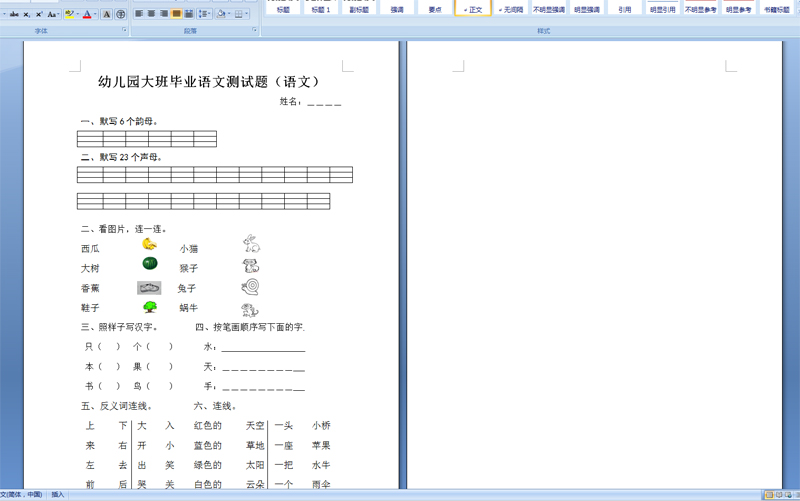Click the paragraph shading paint bucket

[x=221, y=14]
